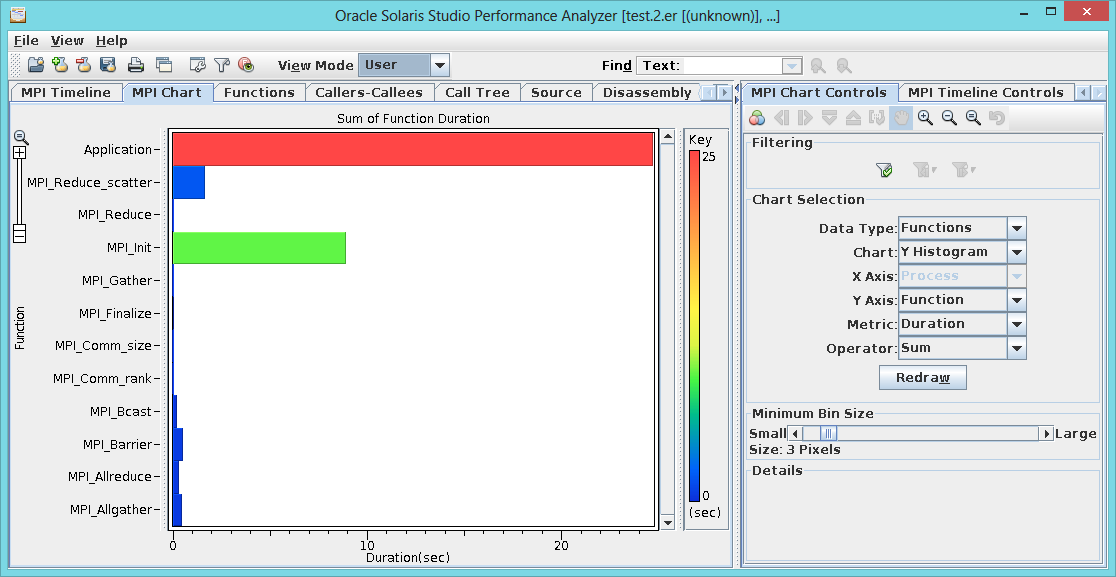1116x577 pixels.
Task: Click the minus box on the vertical zoom slider
Action: (x=20, y=233)
